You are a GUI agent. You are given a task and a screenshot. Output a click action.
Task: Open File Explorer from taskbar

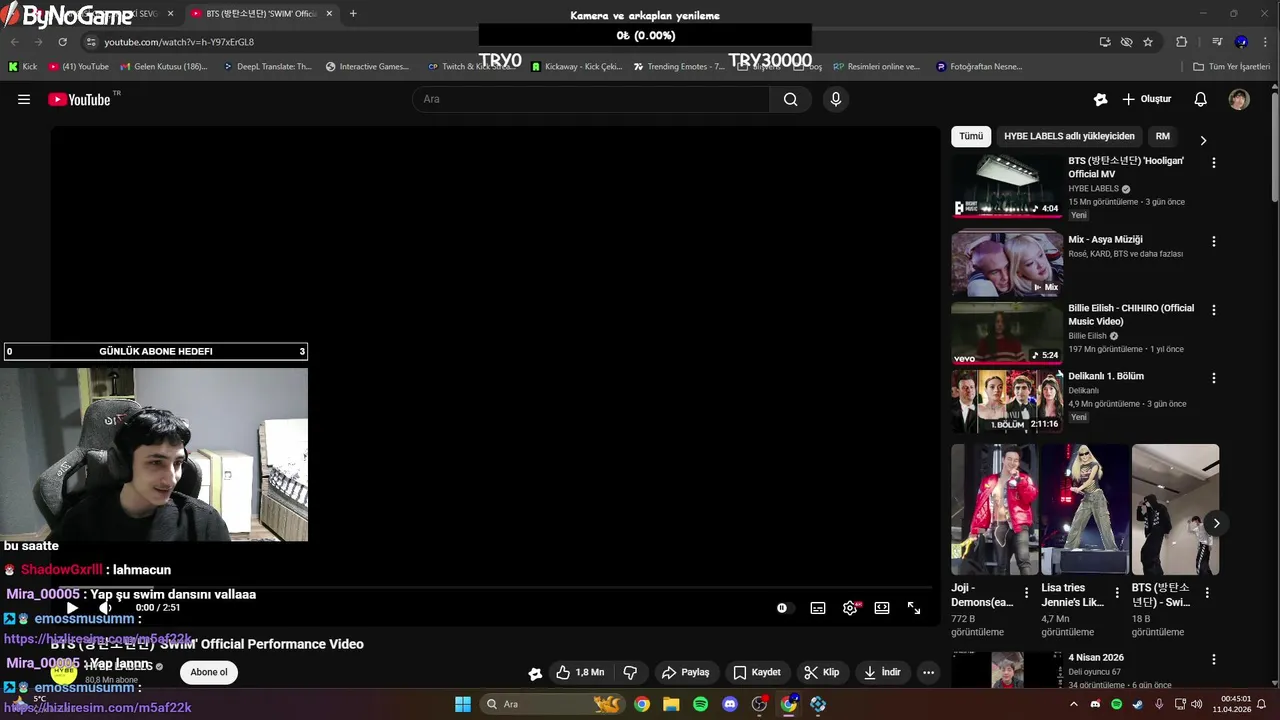pos(671,704)
